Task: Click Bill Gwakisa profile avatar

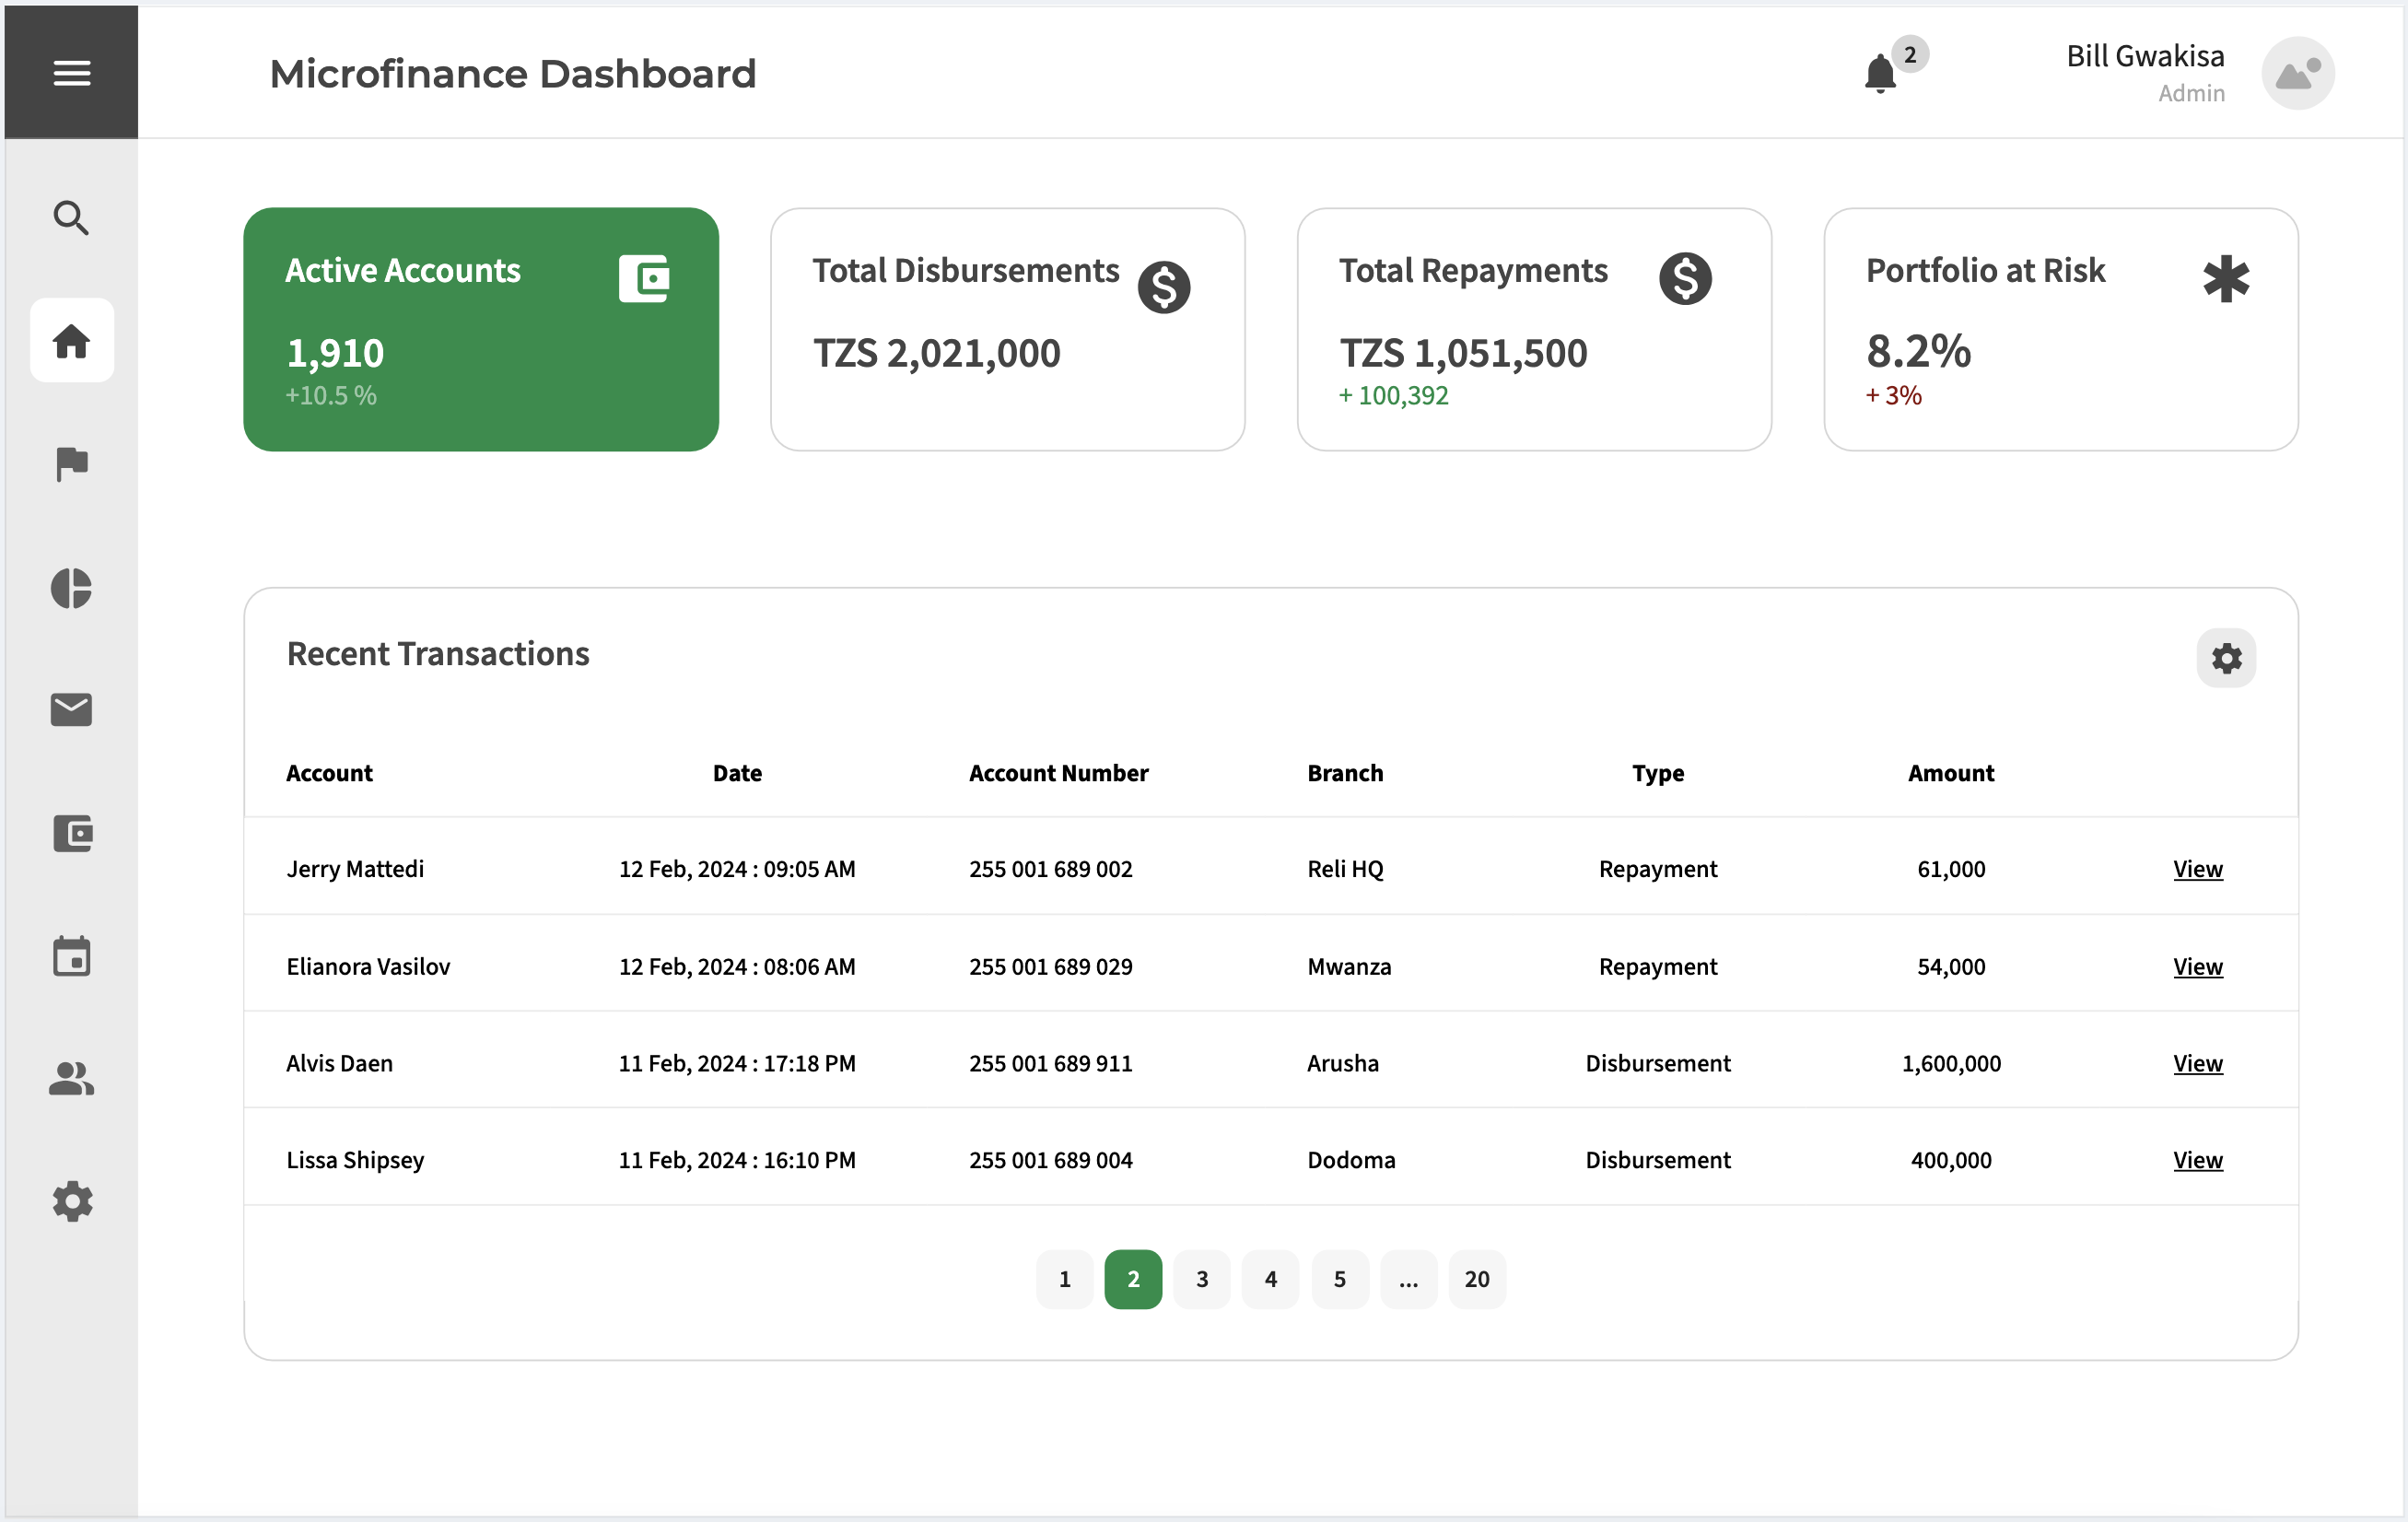Action: pos(2298,74)
